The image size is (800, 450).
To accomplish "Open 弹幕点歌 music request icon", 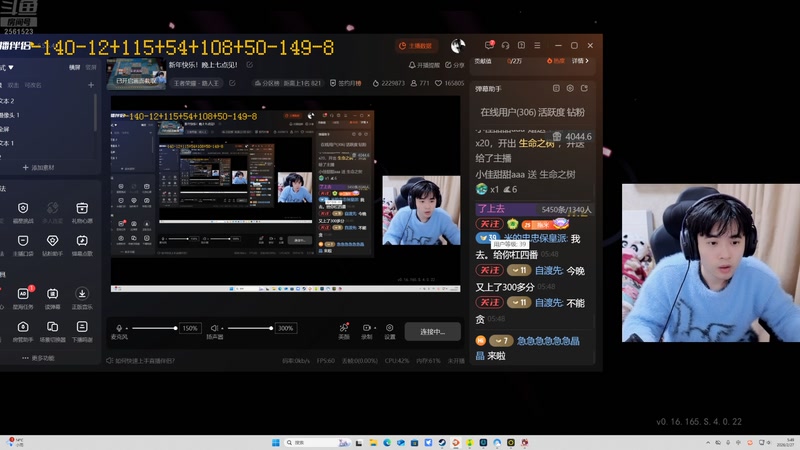I will pyautogui.click(x=82, y=241).
